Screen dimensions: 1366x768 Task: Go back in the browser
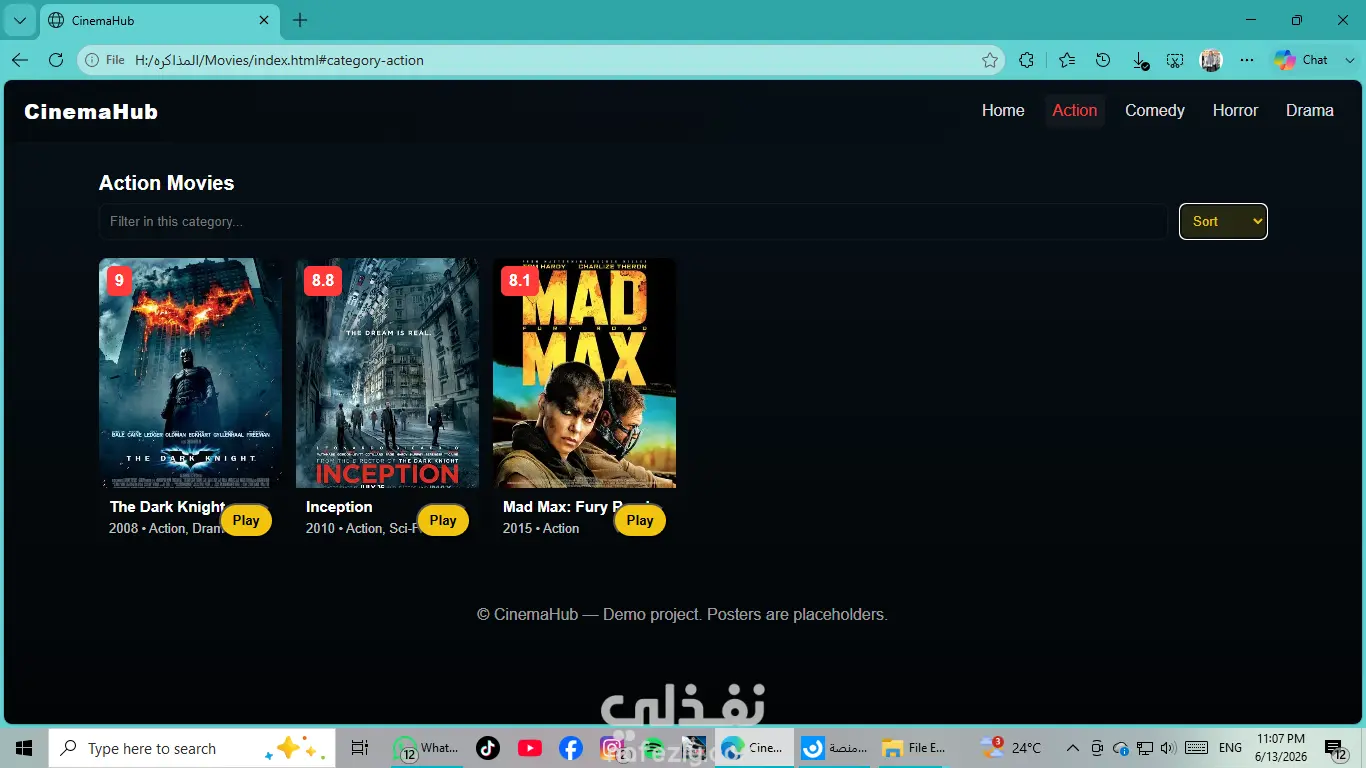20,60
